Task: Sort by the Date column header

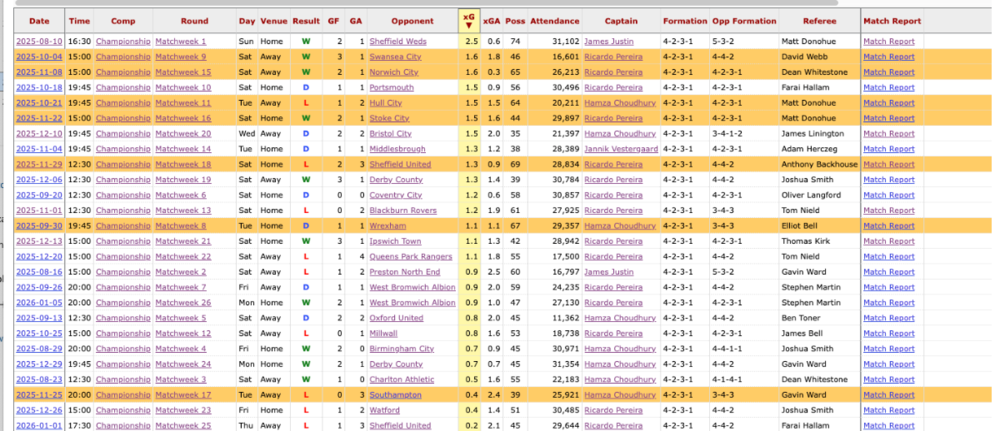Action: [x=39, y=21]
